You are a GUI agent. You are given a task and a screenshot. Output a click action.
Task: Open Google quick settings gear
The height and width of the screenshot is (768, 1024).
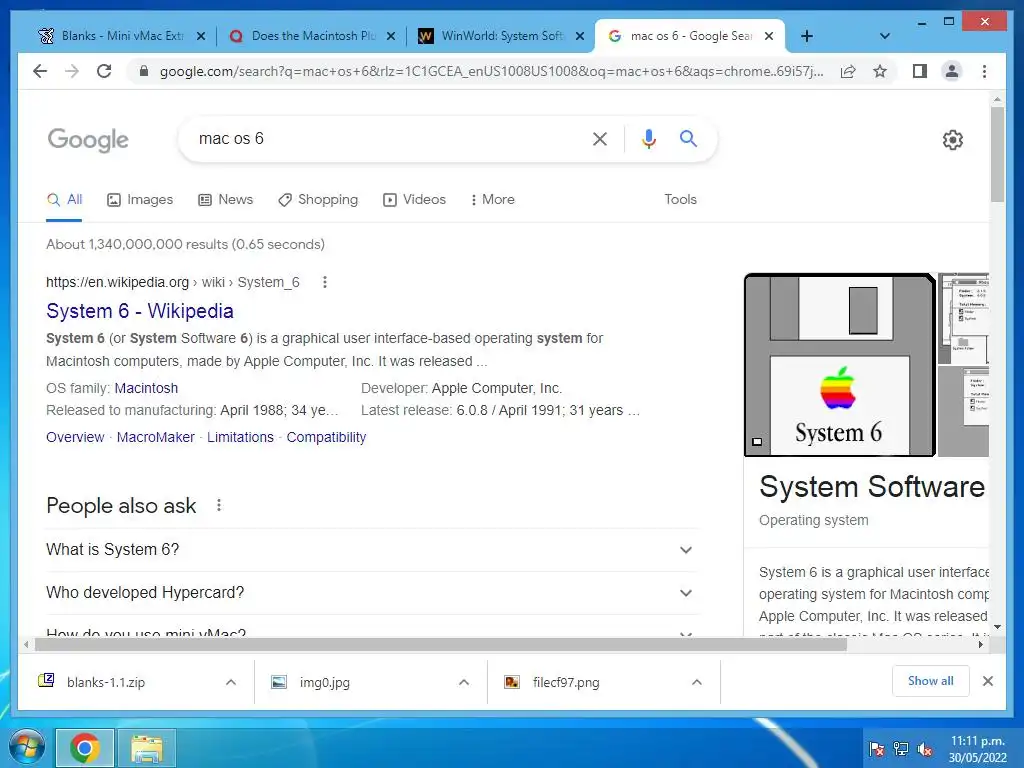[953, 140]
